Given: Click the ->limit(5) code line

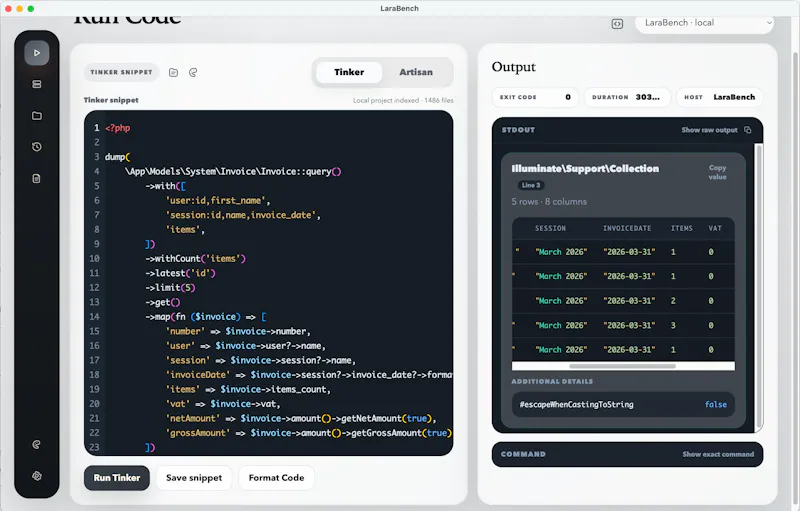Looking at the screenshot, I should click(x=170, y=288).
